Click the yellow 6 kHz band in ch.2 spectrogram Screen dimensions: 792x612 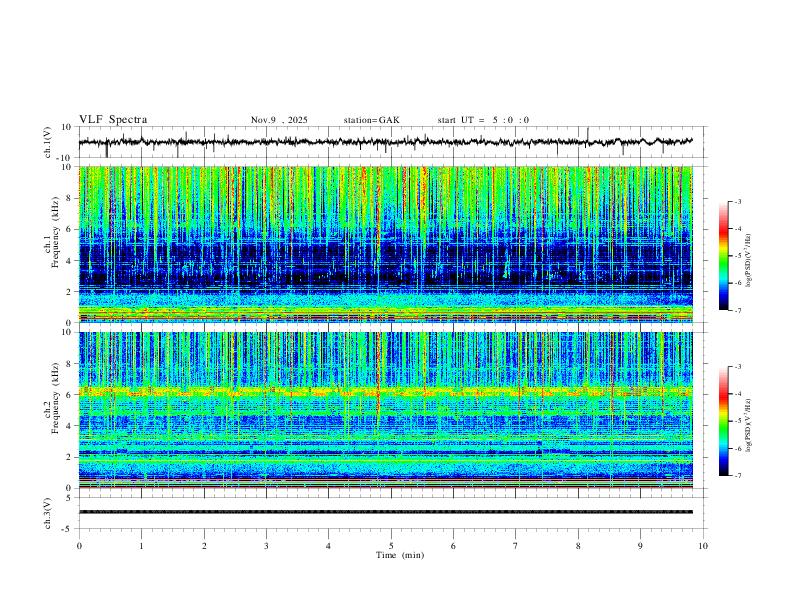[385, 391]
